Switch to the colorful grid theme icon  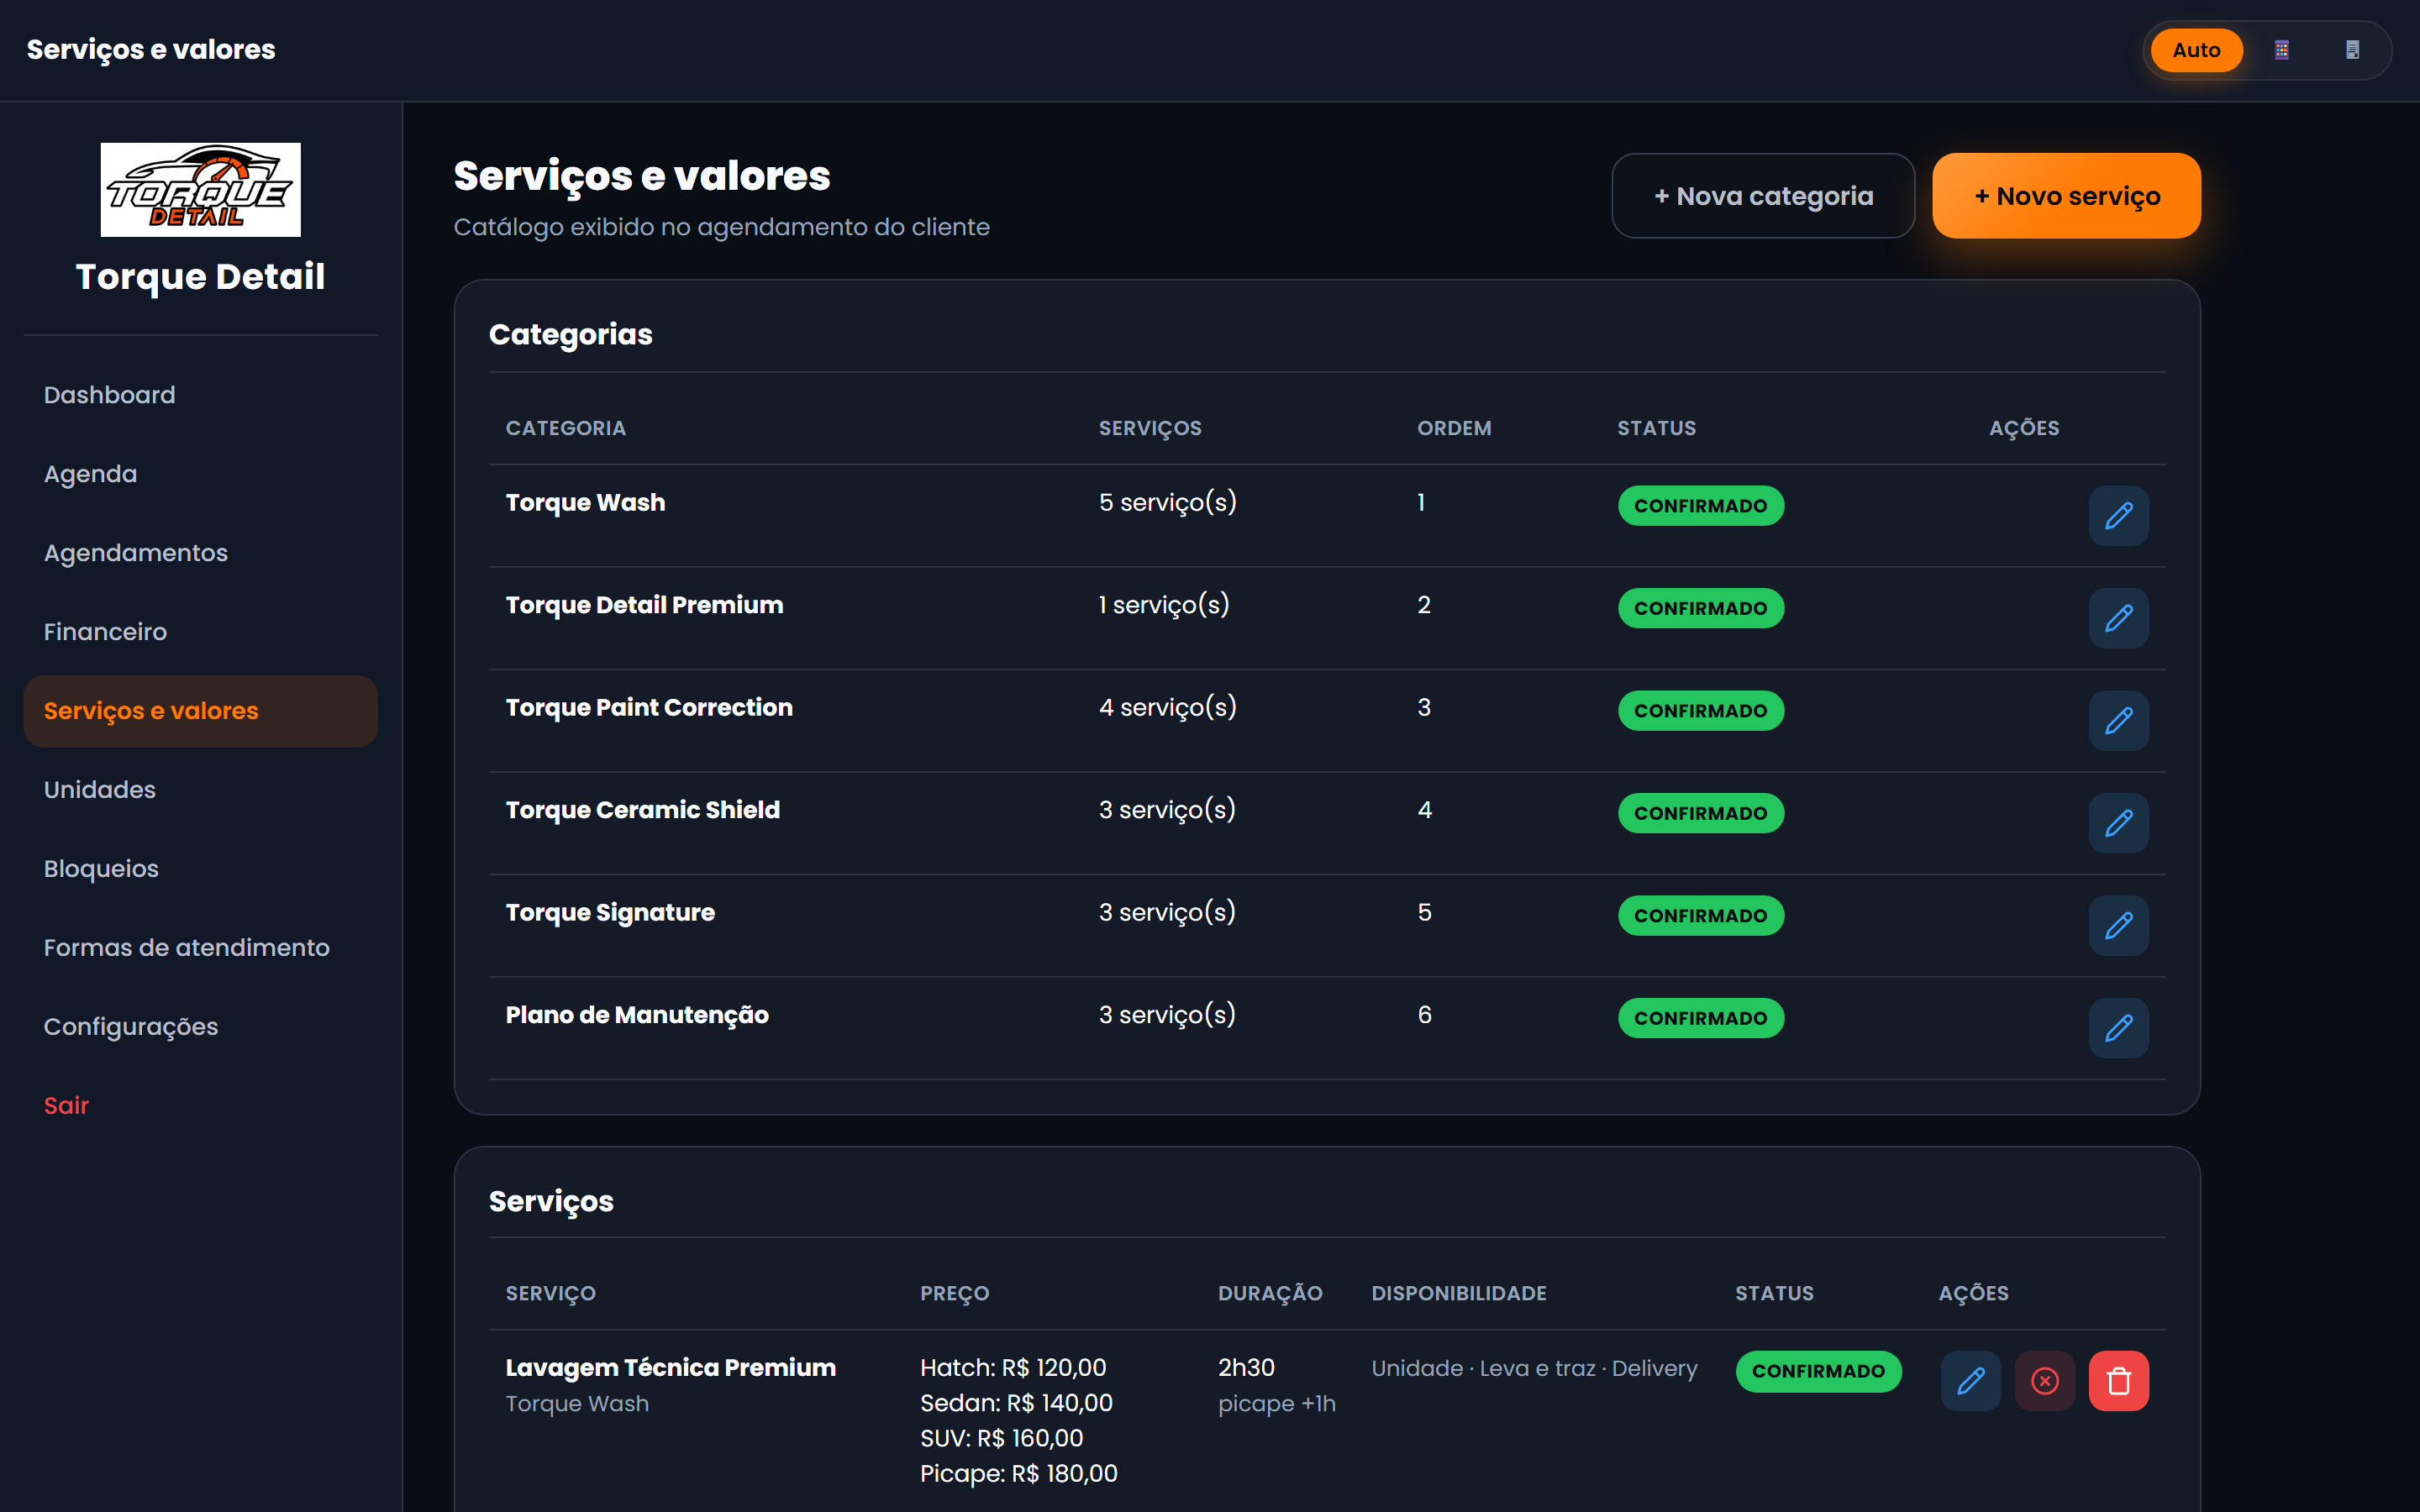click(2281, 50)
